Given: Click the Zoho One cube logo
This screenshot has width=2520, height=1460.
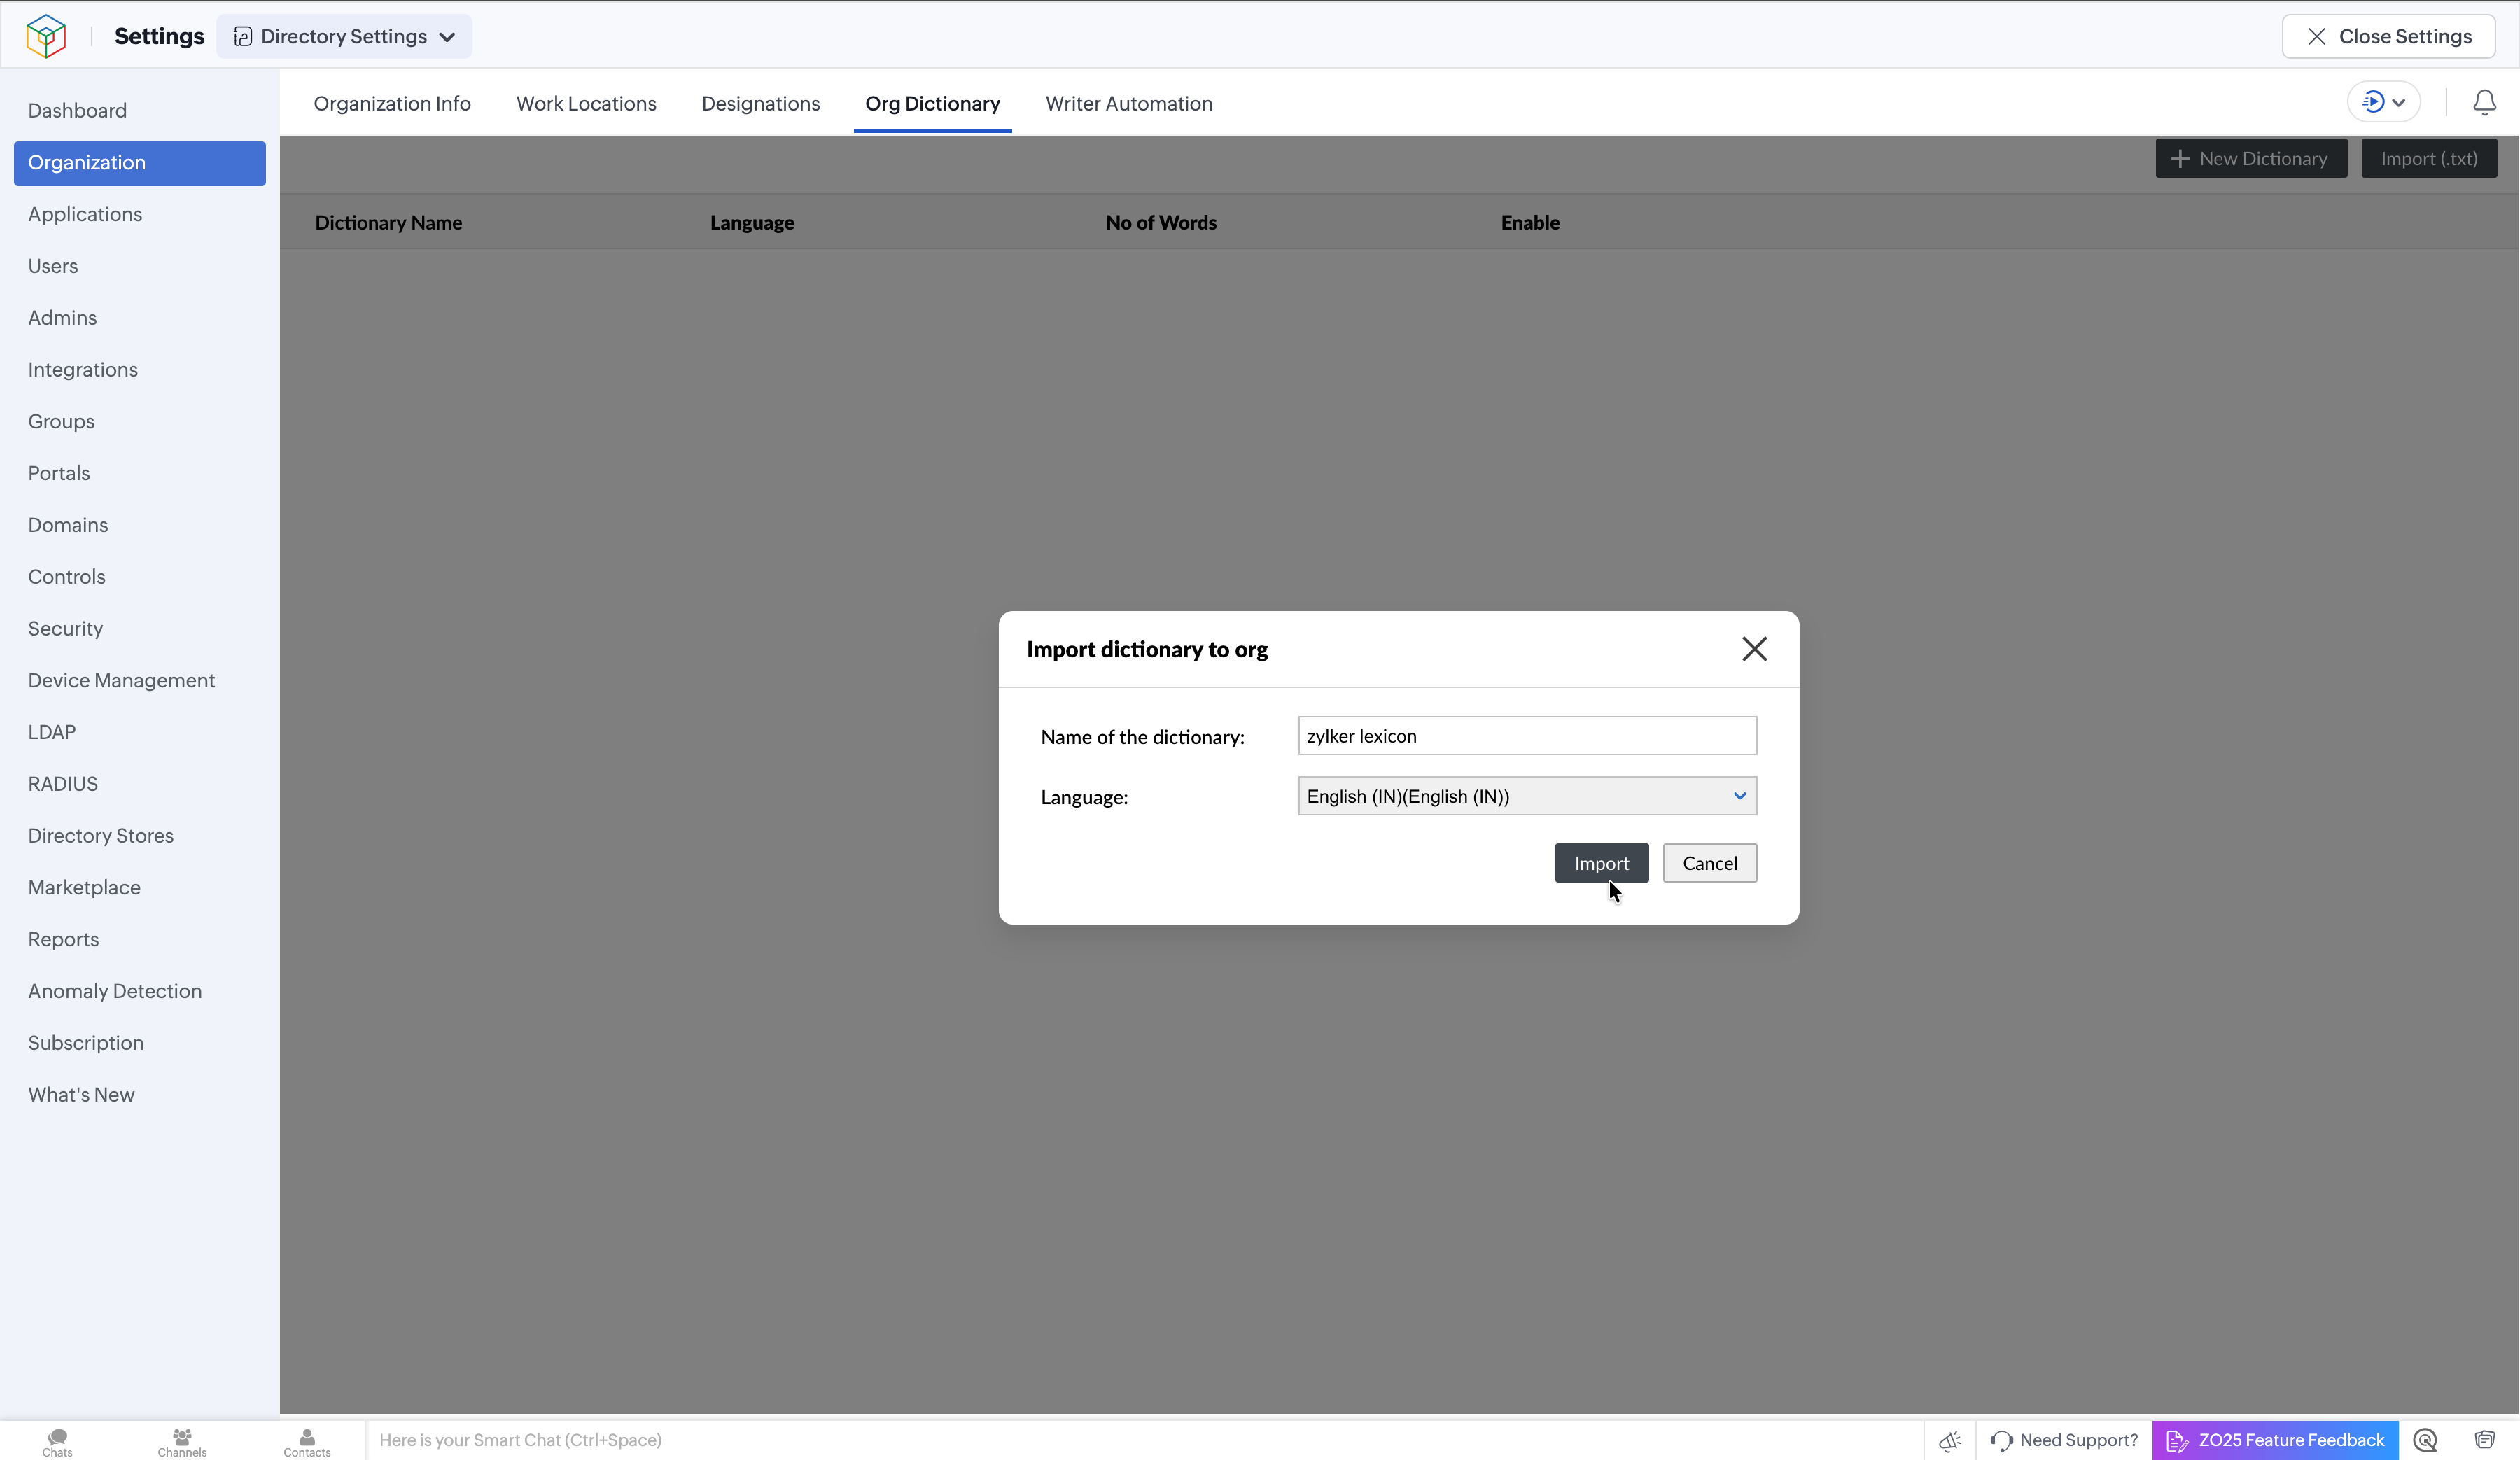Looking at the screenshot, I should tap(46, 36).
